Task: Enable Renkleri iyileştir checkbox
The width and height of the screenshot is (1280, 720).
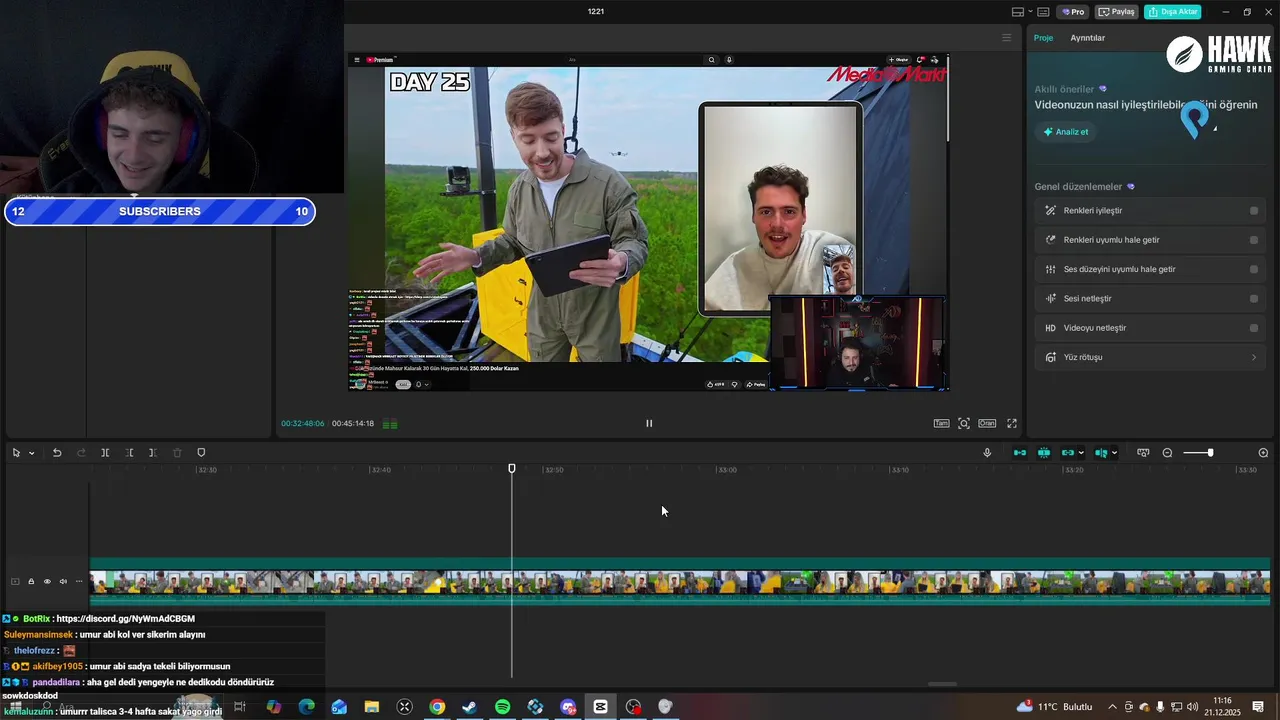Action: pos(1254,211)
